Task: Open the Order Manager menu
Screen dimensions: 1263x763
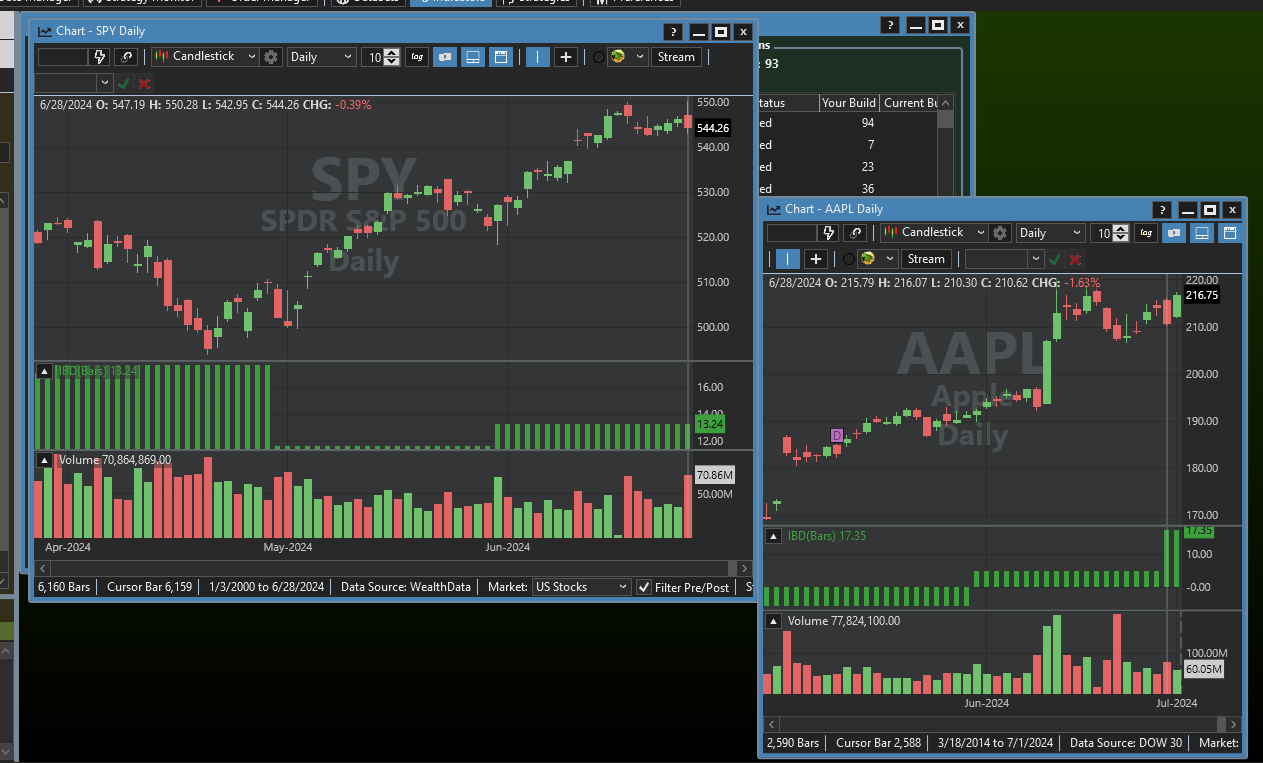Action: coord(260,3)
